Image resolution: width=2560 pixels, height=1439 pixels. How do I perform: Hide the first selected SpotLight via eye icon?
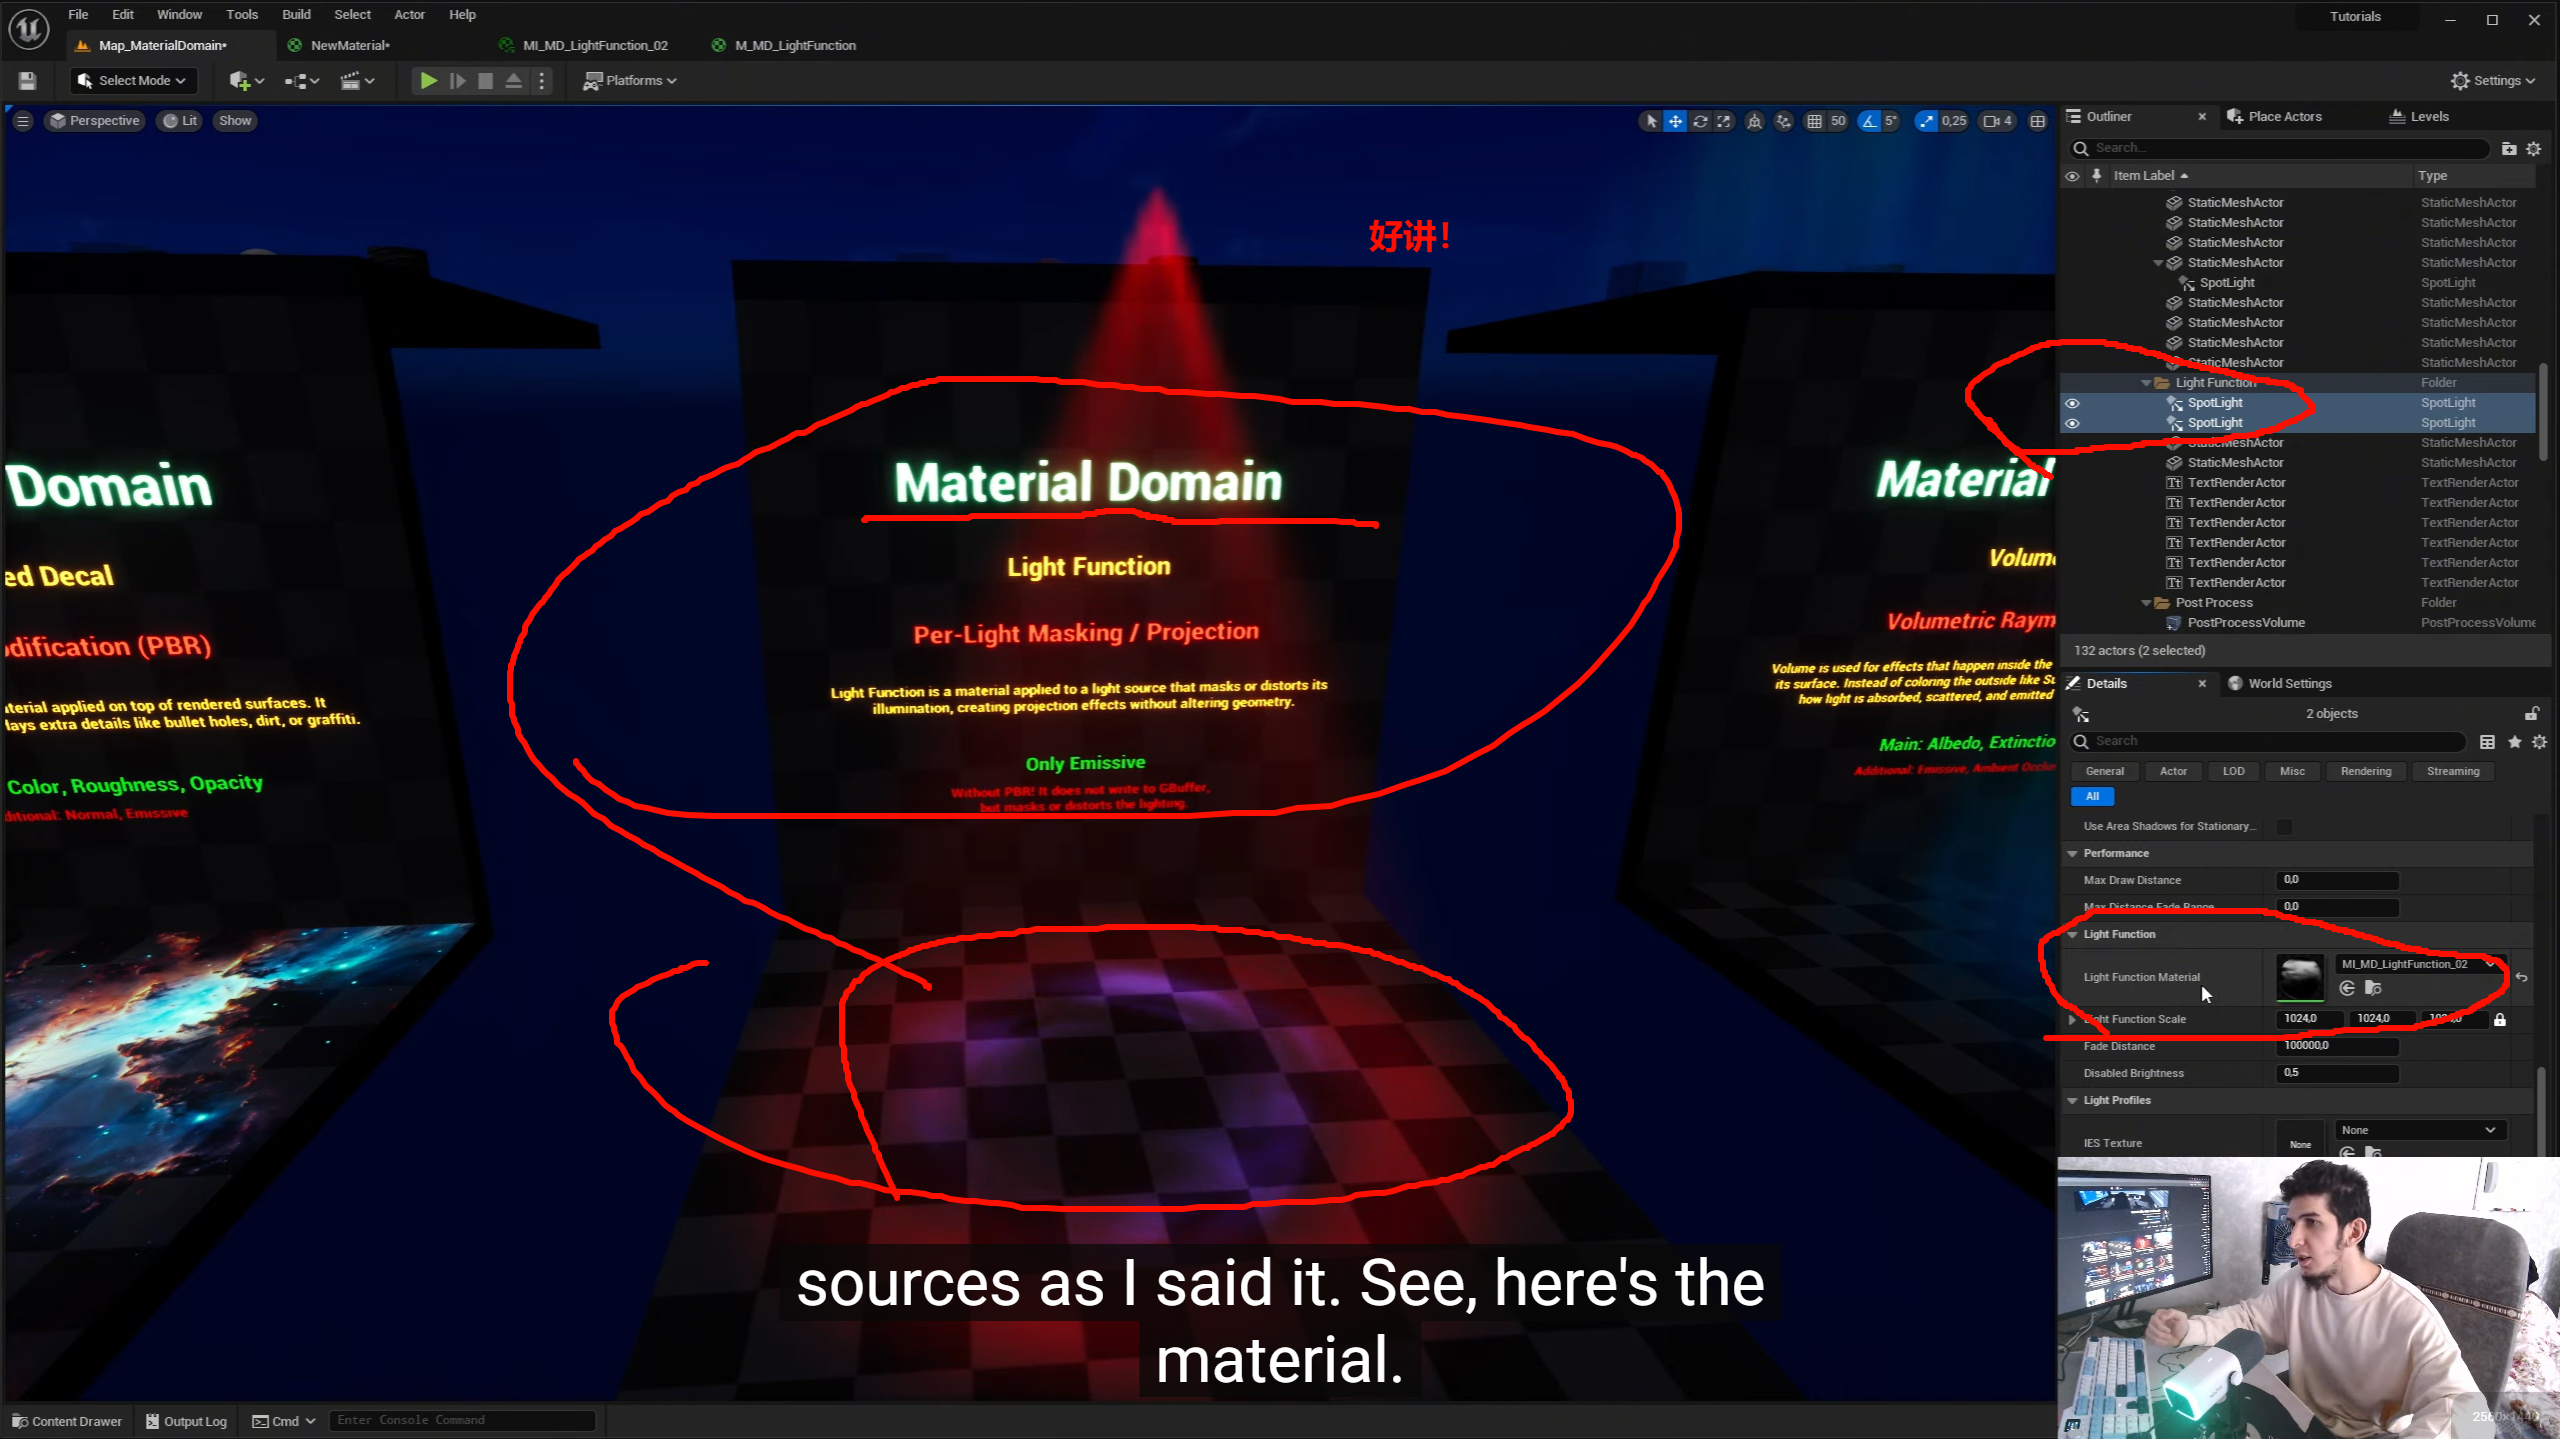(2072, 403)
